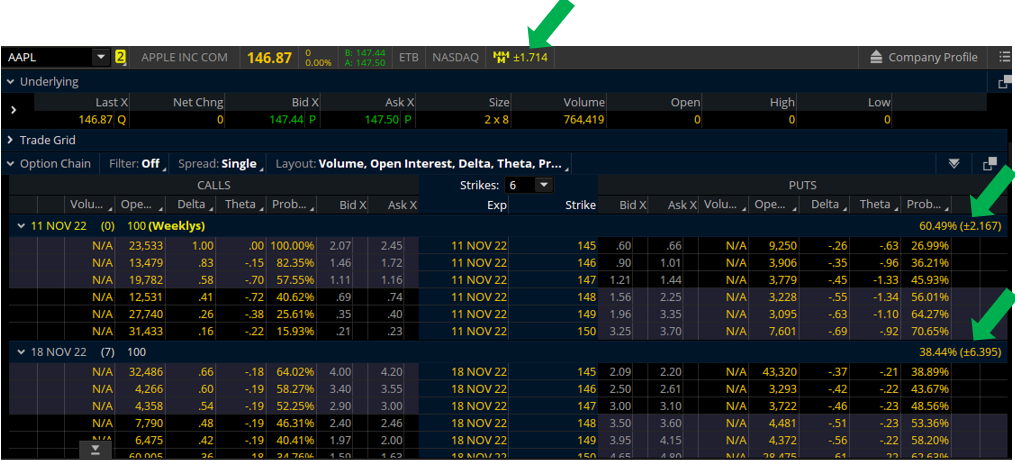Click the yellow number 2 link badge
This screenshot has width=1015, height=460.
tap(120, 57)
